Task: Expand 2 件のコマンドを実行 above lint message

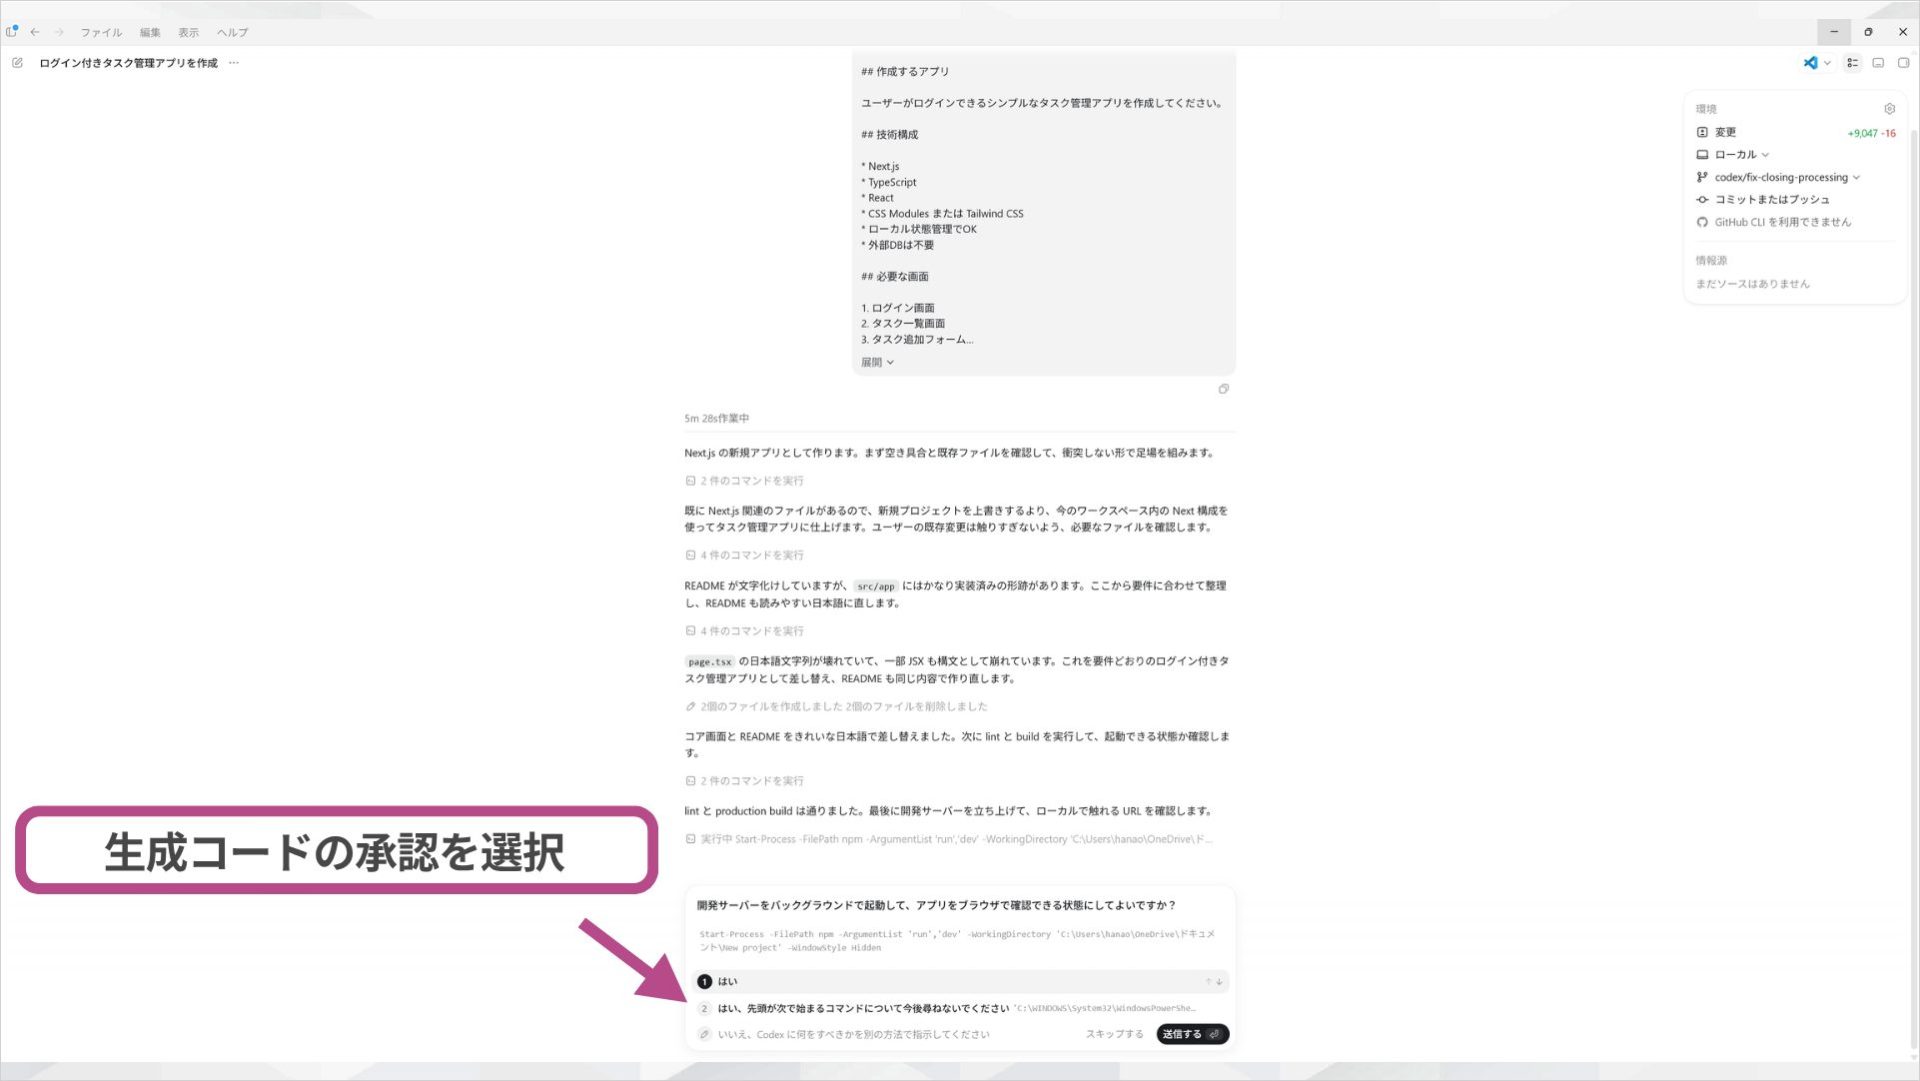Action: pos(744,781)
